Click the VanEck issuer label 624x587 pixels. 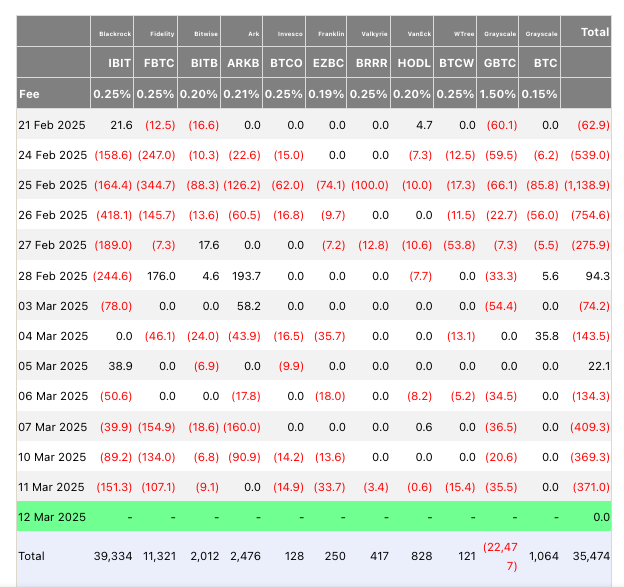419,34
